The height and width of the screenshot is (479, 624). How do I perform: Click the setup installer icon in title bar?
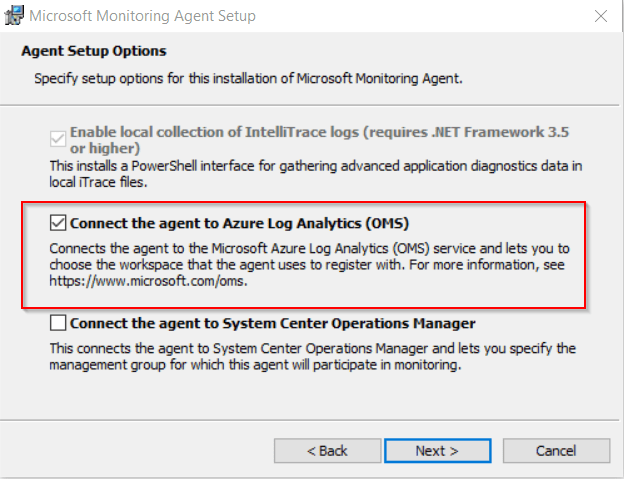point(14,16)
